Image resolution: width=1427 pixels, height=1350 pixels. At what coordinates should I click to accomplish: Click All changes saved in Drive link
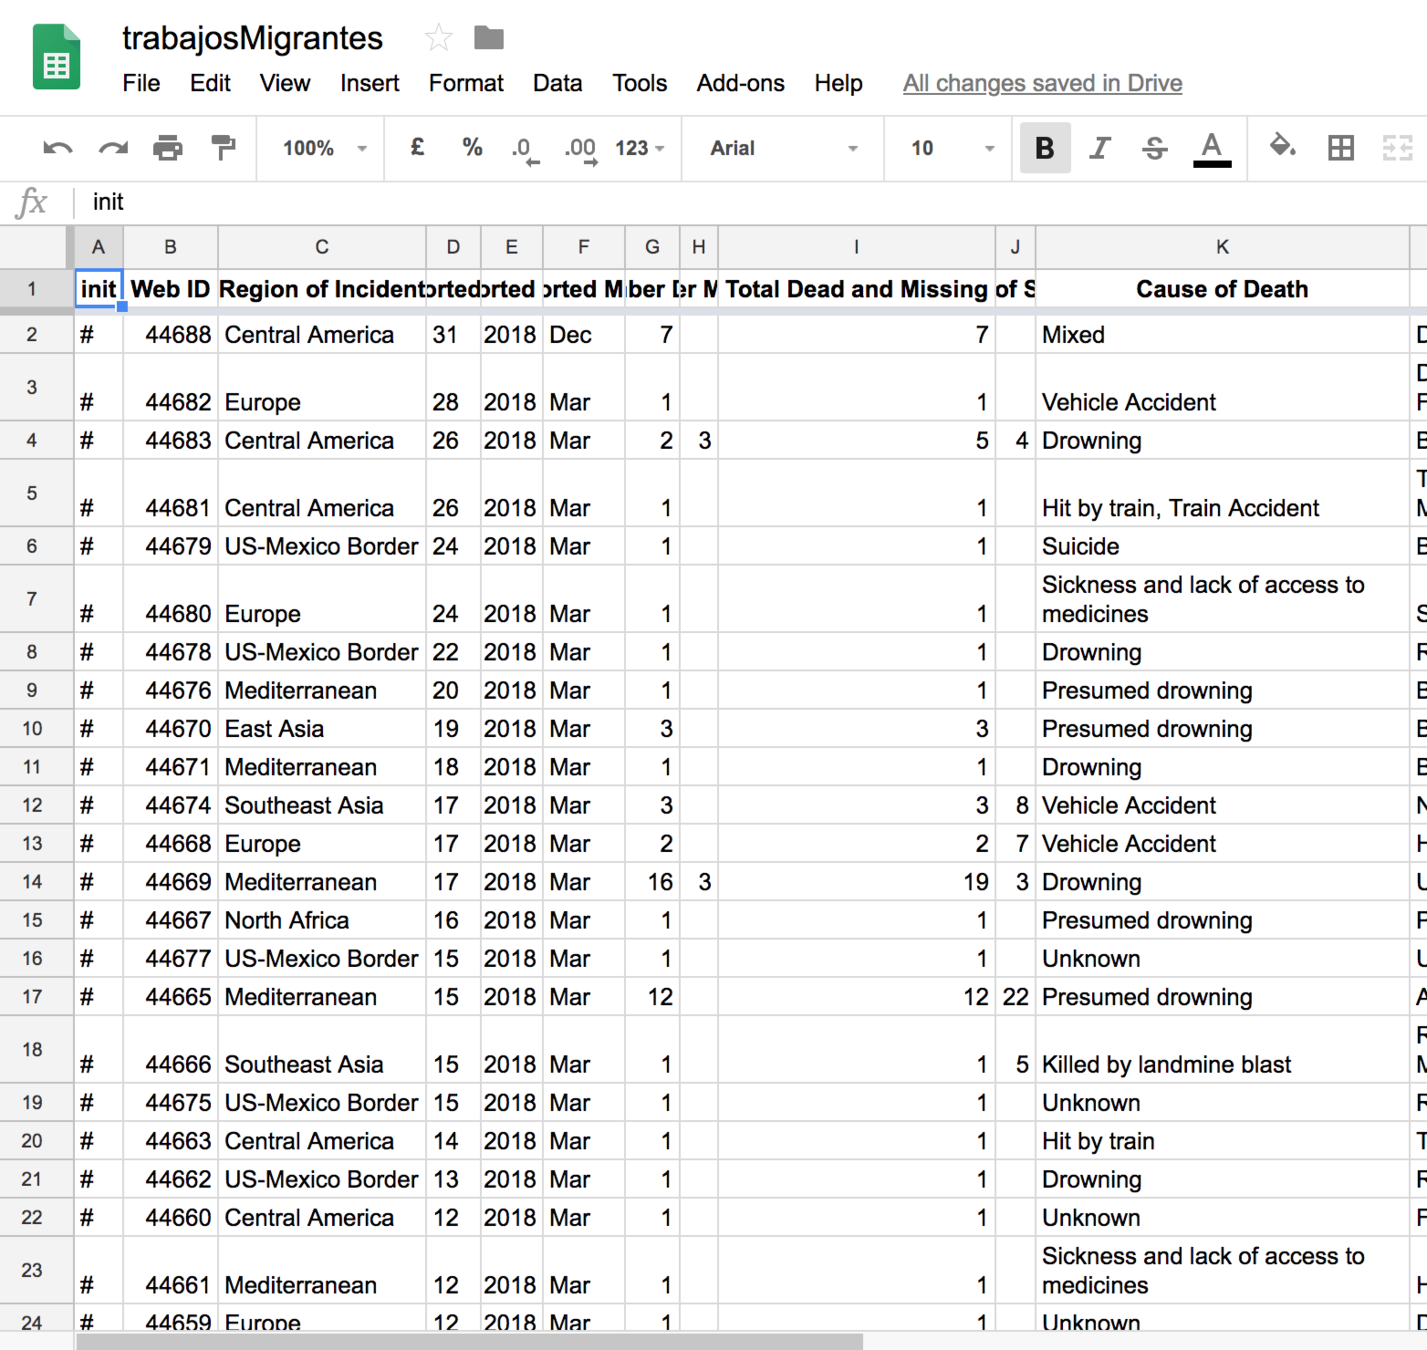click(x=1042, y=83)
